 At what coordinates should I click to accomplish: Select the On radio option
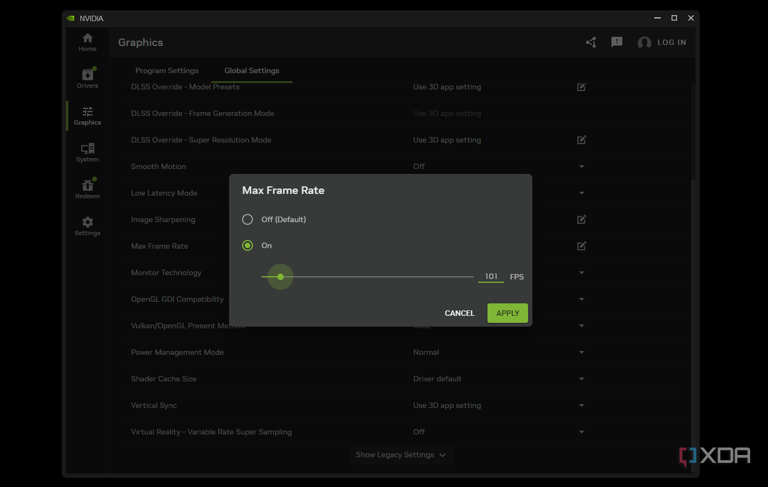pyautogui.click(x=248, y=245)
